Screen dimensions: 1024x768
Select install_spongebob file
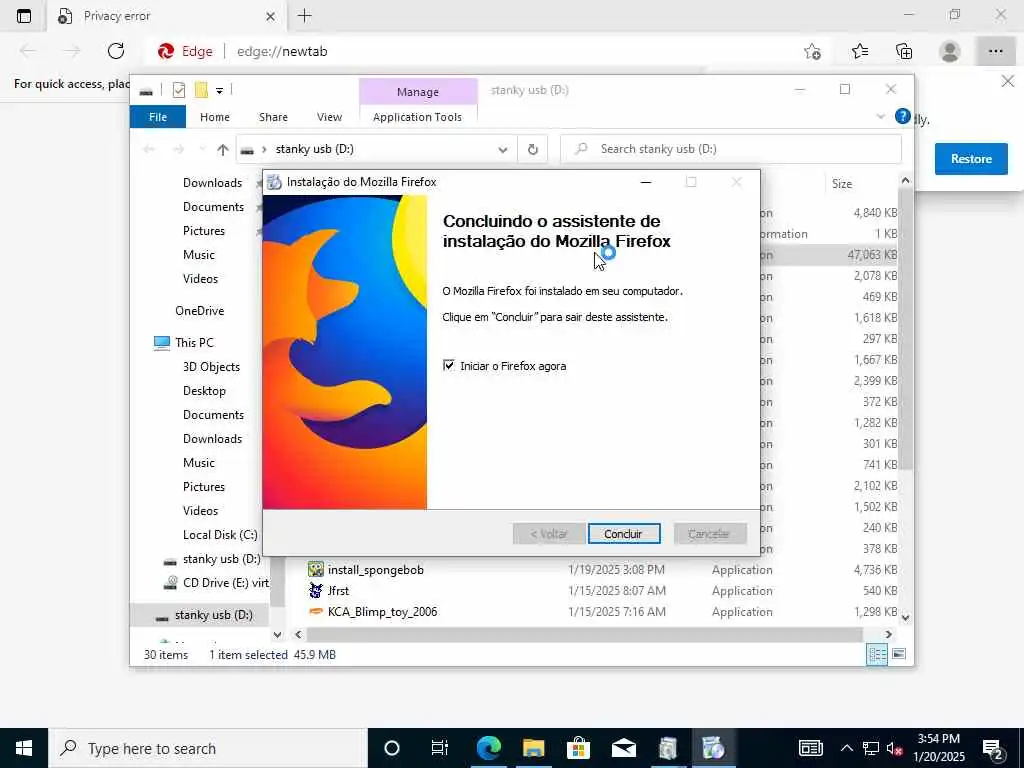(376, 570)
